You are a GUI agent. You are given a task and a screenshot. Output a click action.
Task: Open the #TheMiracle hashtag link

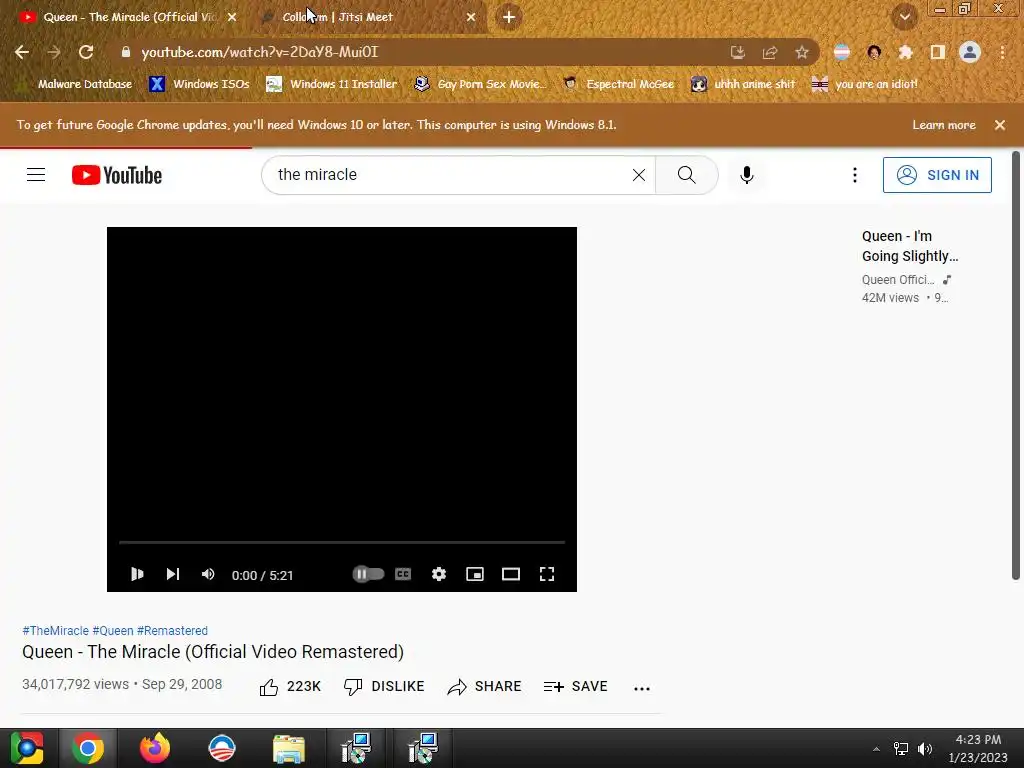click(x=56, y=631)
